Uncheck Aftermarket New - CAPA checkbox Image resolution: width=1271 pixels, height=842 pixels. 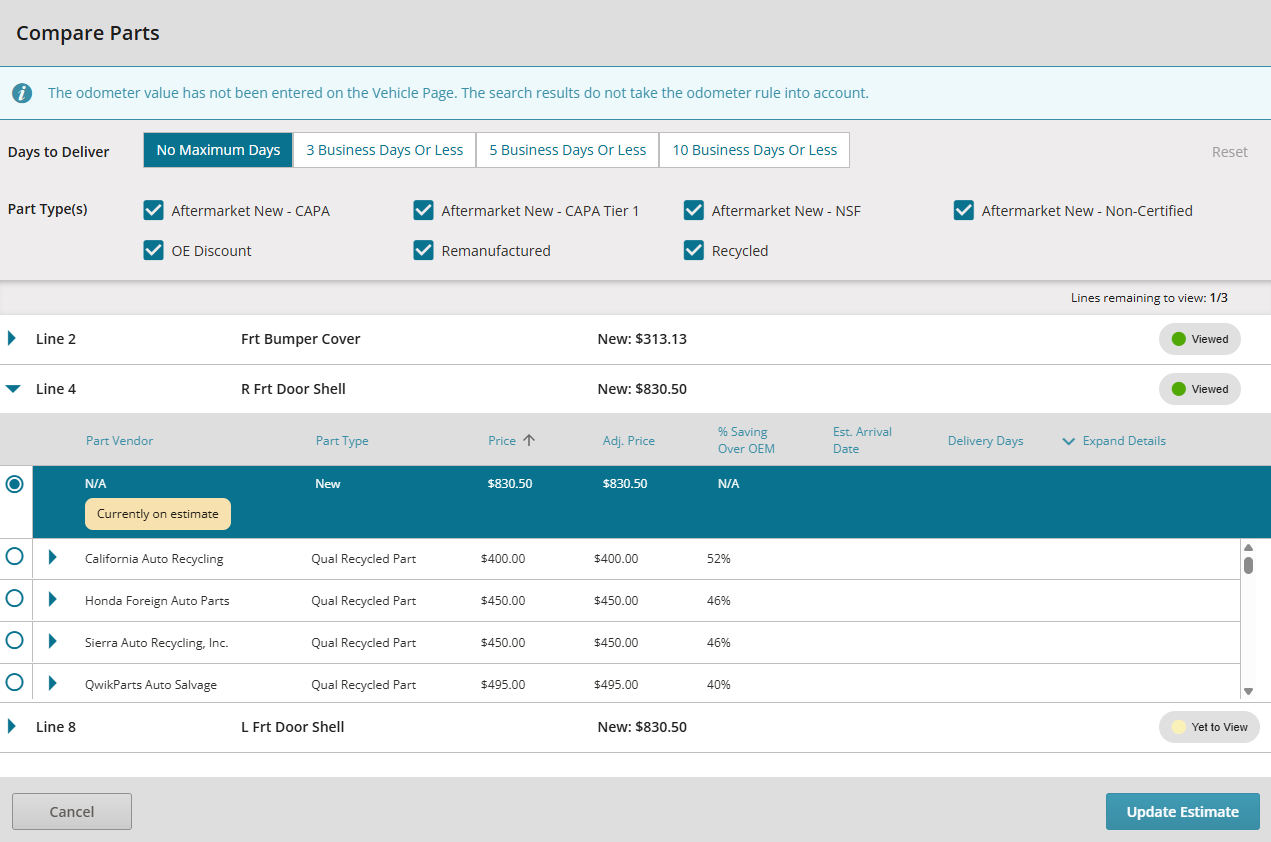coord(153,210)
